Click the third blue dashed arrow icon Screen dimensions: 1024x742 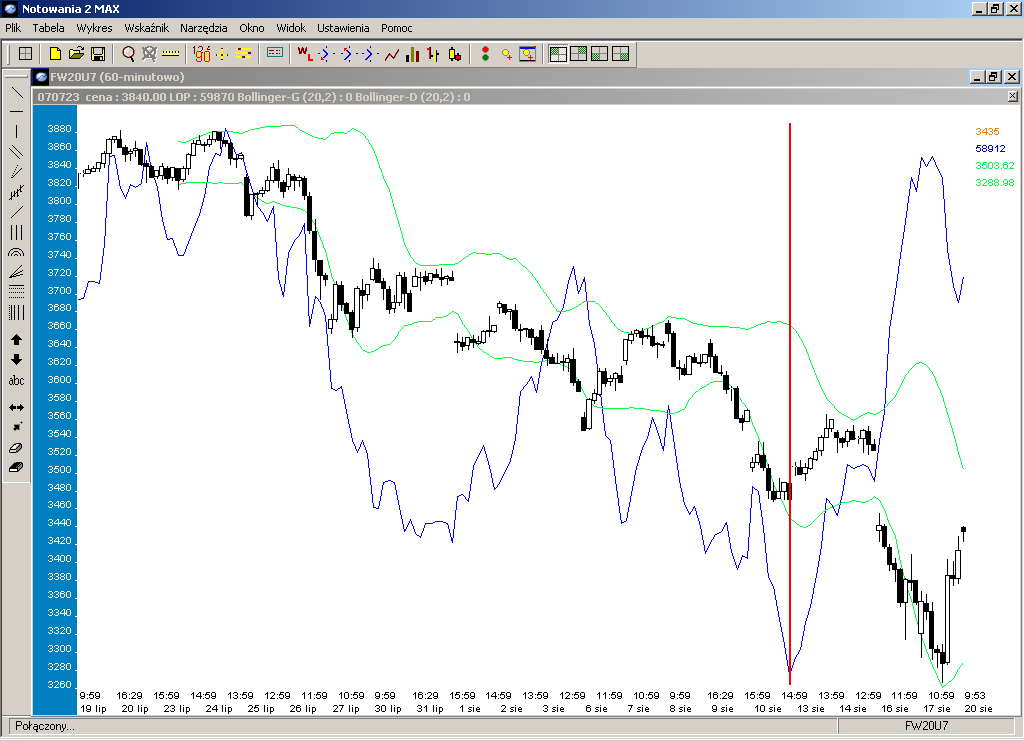tap(370, 54)
